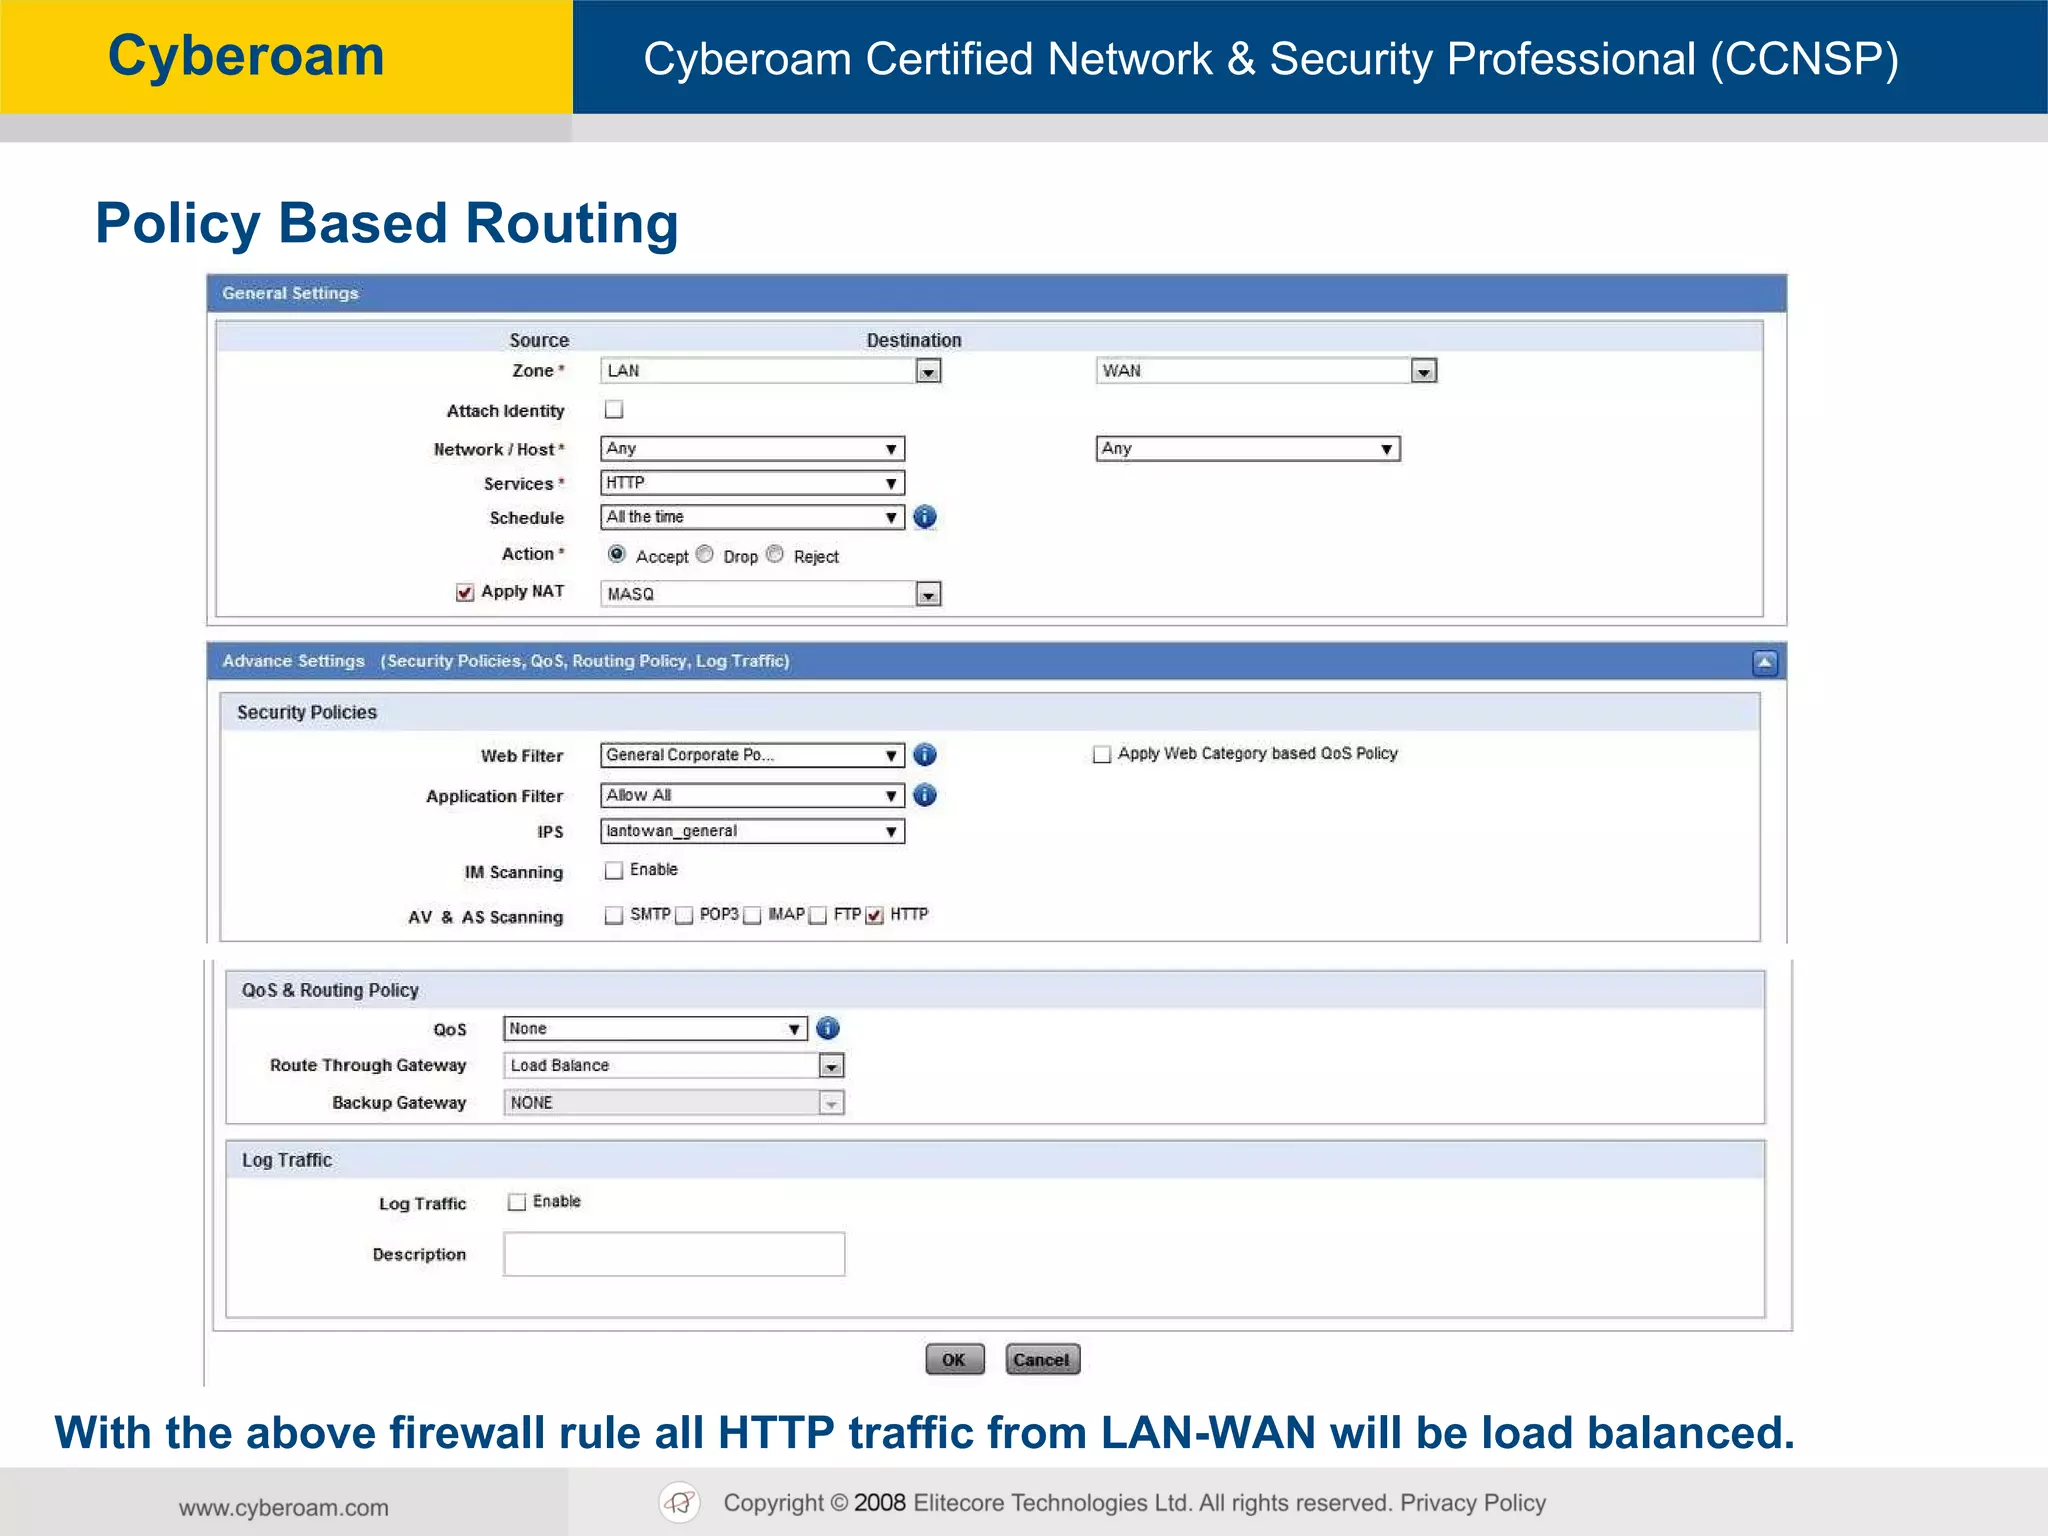Open Route Through Gateway Load Balance dropdown
The width and height of the screenshot is (2048, 1536).
tap(674, 1065)
